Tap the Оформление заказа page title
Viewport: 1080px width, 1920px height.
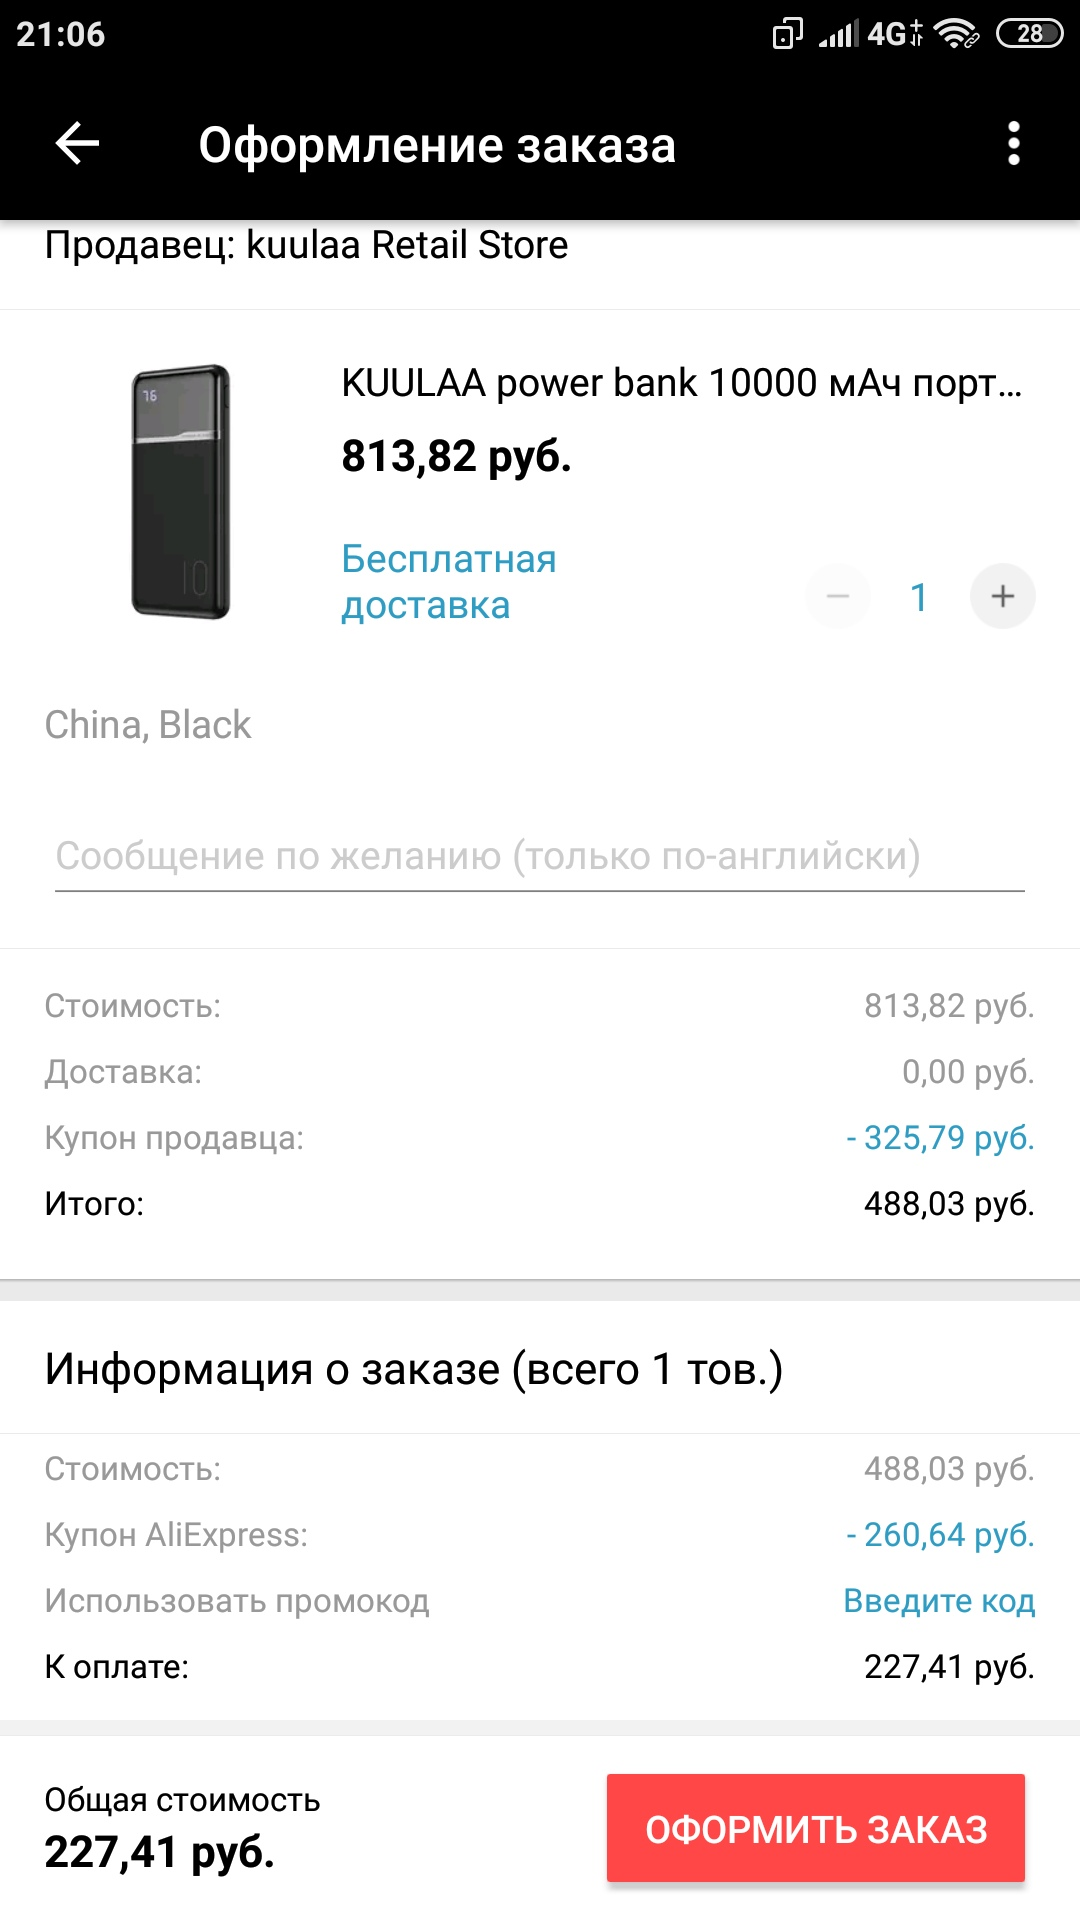pyautogui.click(x=437, y=145)
